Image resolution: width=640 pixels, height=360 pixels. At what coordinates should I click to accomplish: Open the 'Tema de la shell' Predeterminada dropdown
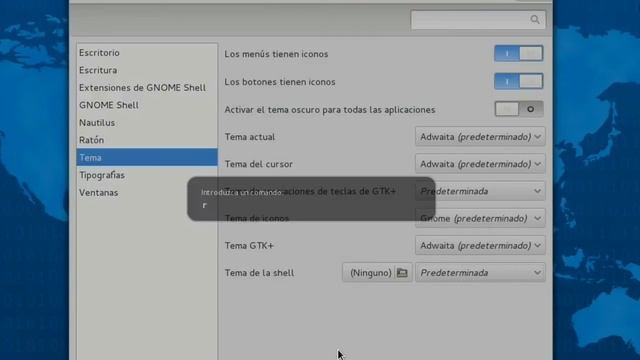click(x=480, y=273)
